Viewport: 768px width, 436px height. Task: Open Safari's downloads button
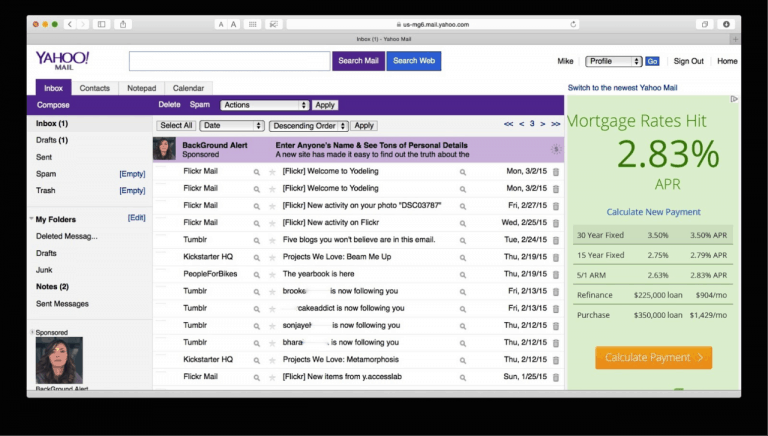pyautogui.click(x=726, y=24)
